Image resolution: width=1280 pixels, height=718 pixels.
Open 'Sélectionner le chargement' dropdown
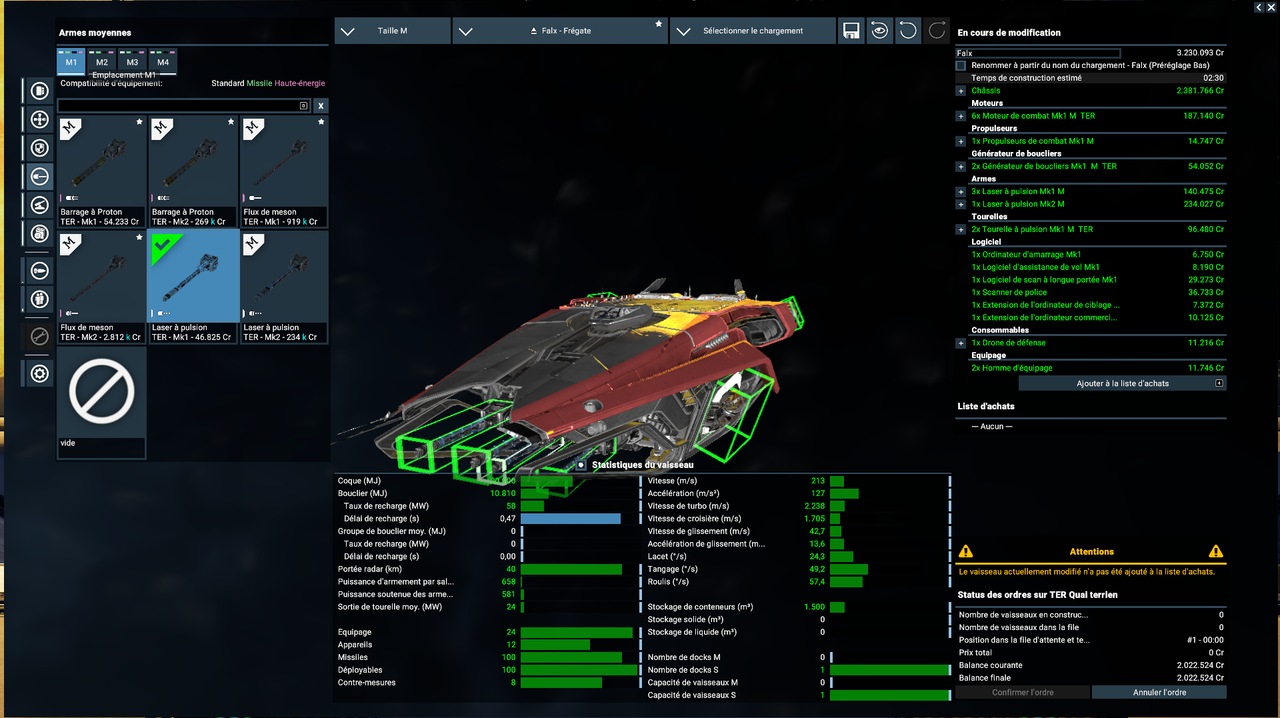(x=752, y=31)
